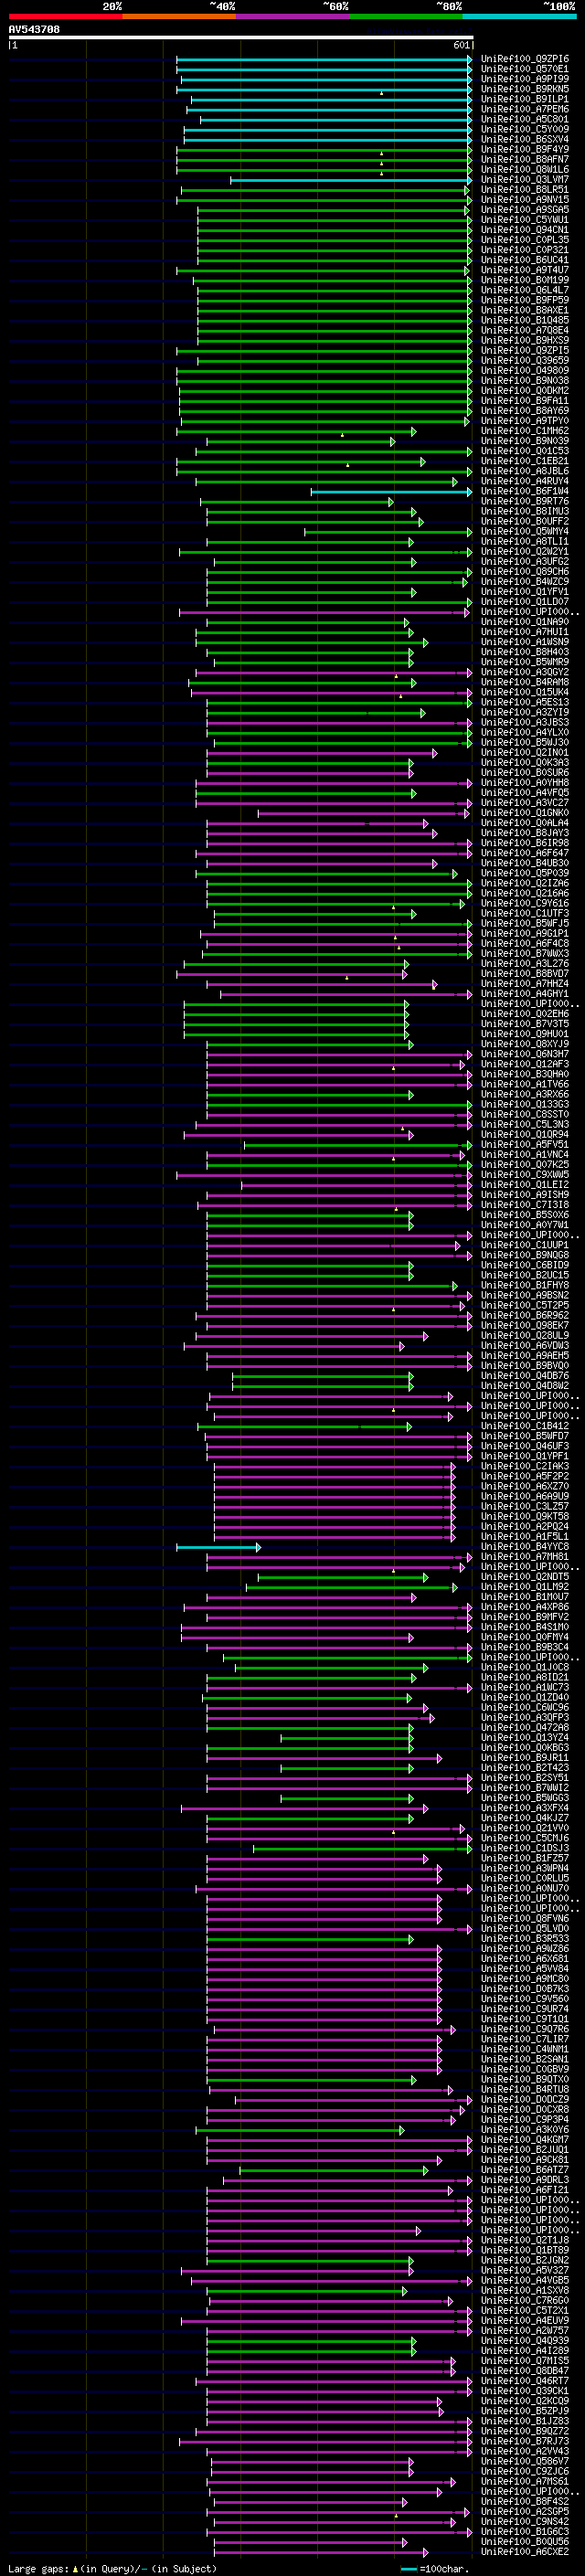Select the UniRef100_Q9ZPI5 label
The width and height of the screenshot is (585, 2576).
524,350
